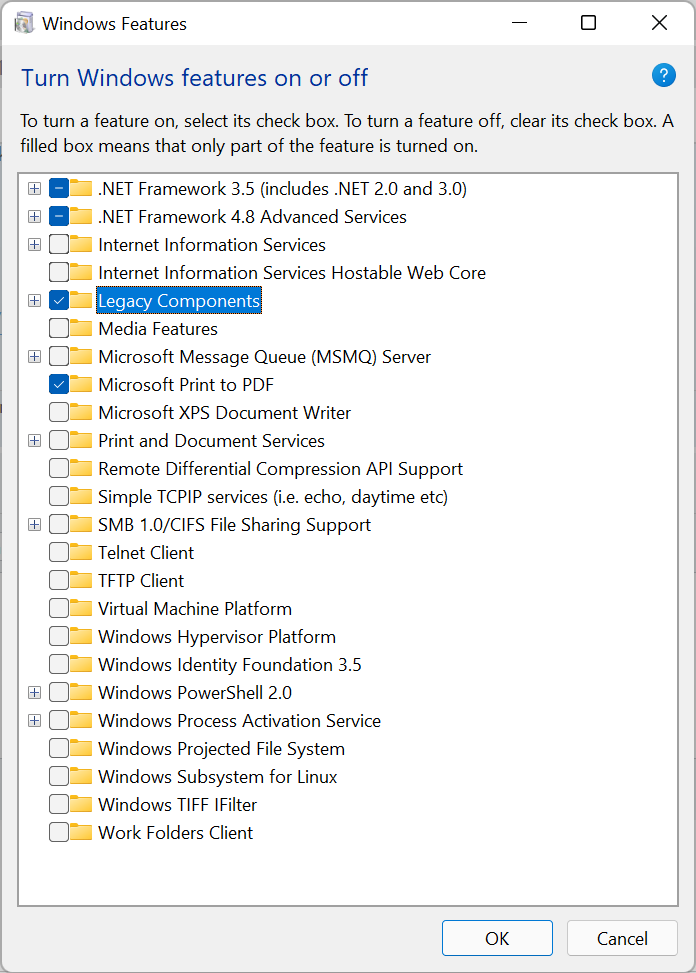Click folder icon next to Media Features

(x=81, y=328)
